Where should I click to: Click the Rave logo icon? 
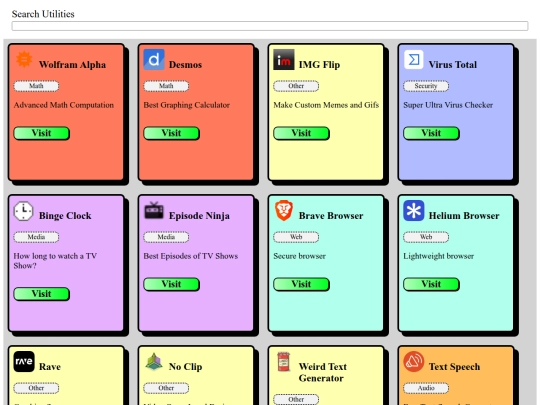click(x=24, y=361)
